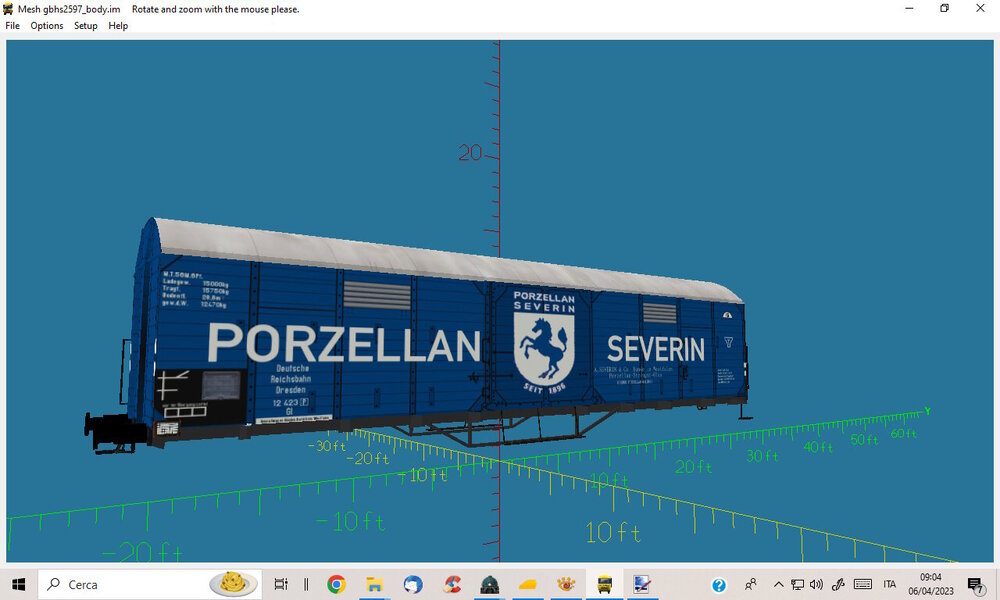Open the notification center with 7 badge
The width and height of the screenshot is (1000, 600).
[975, 585]
